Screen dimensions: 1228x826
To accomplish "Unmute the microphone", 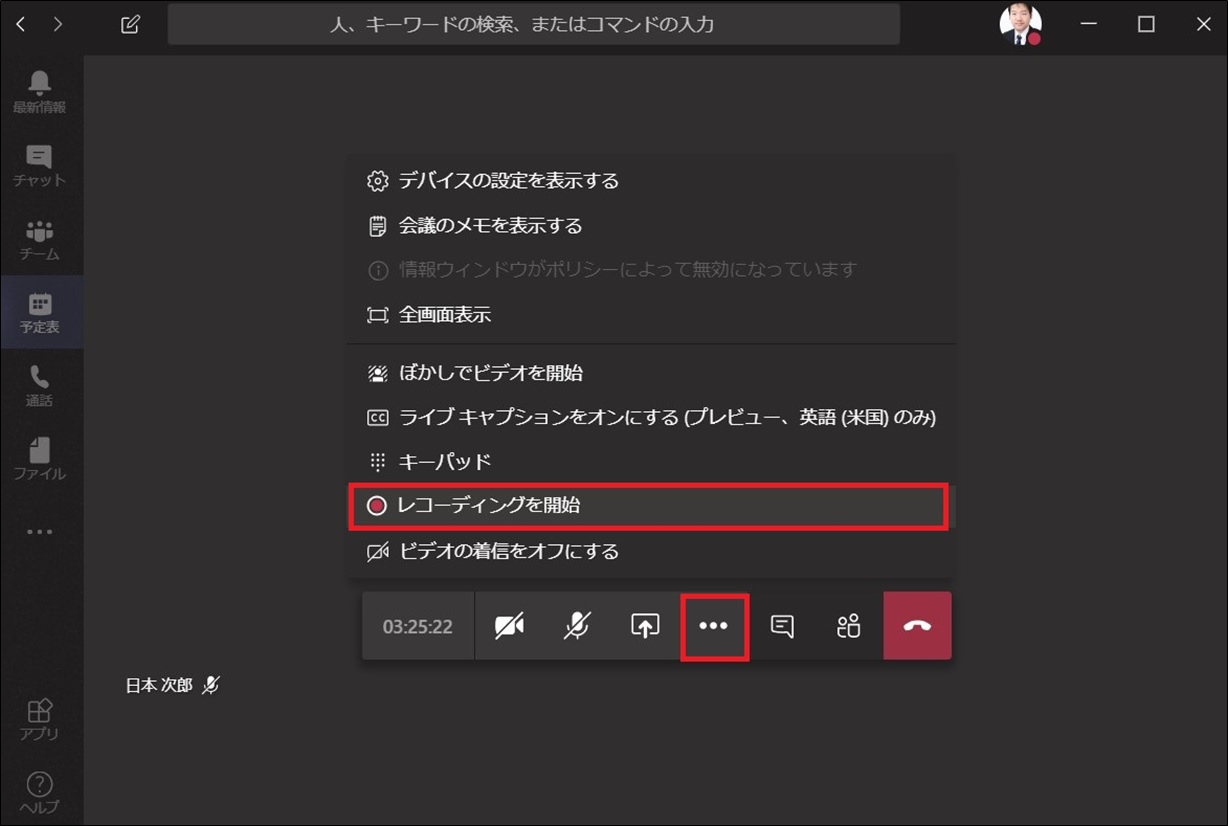I will [x=578, y=625].
